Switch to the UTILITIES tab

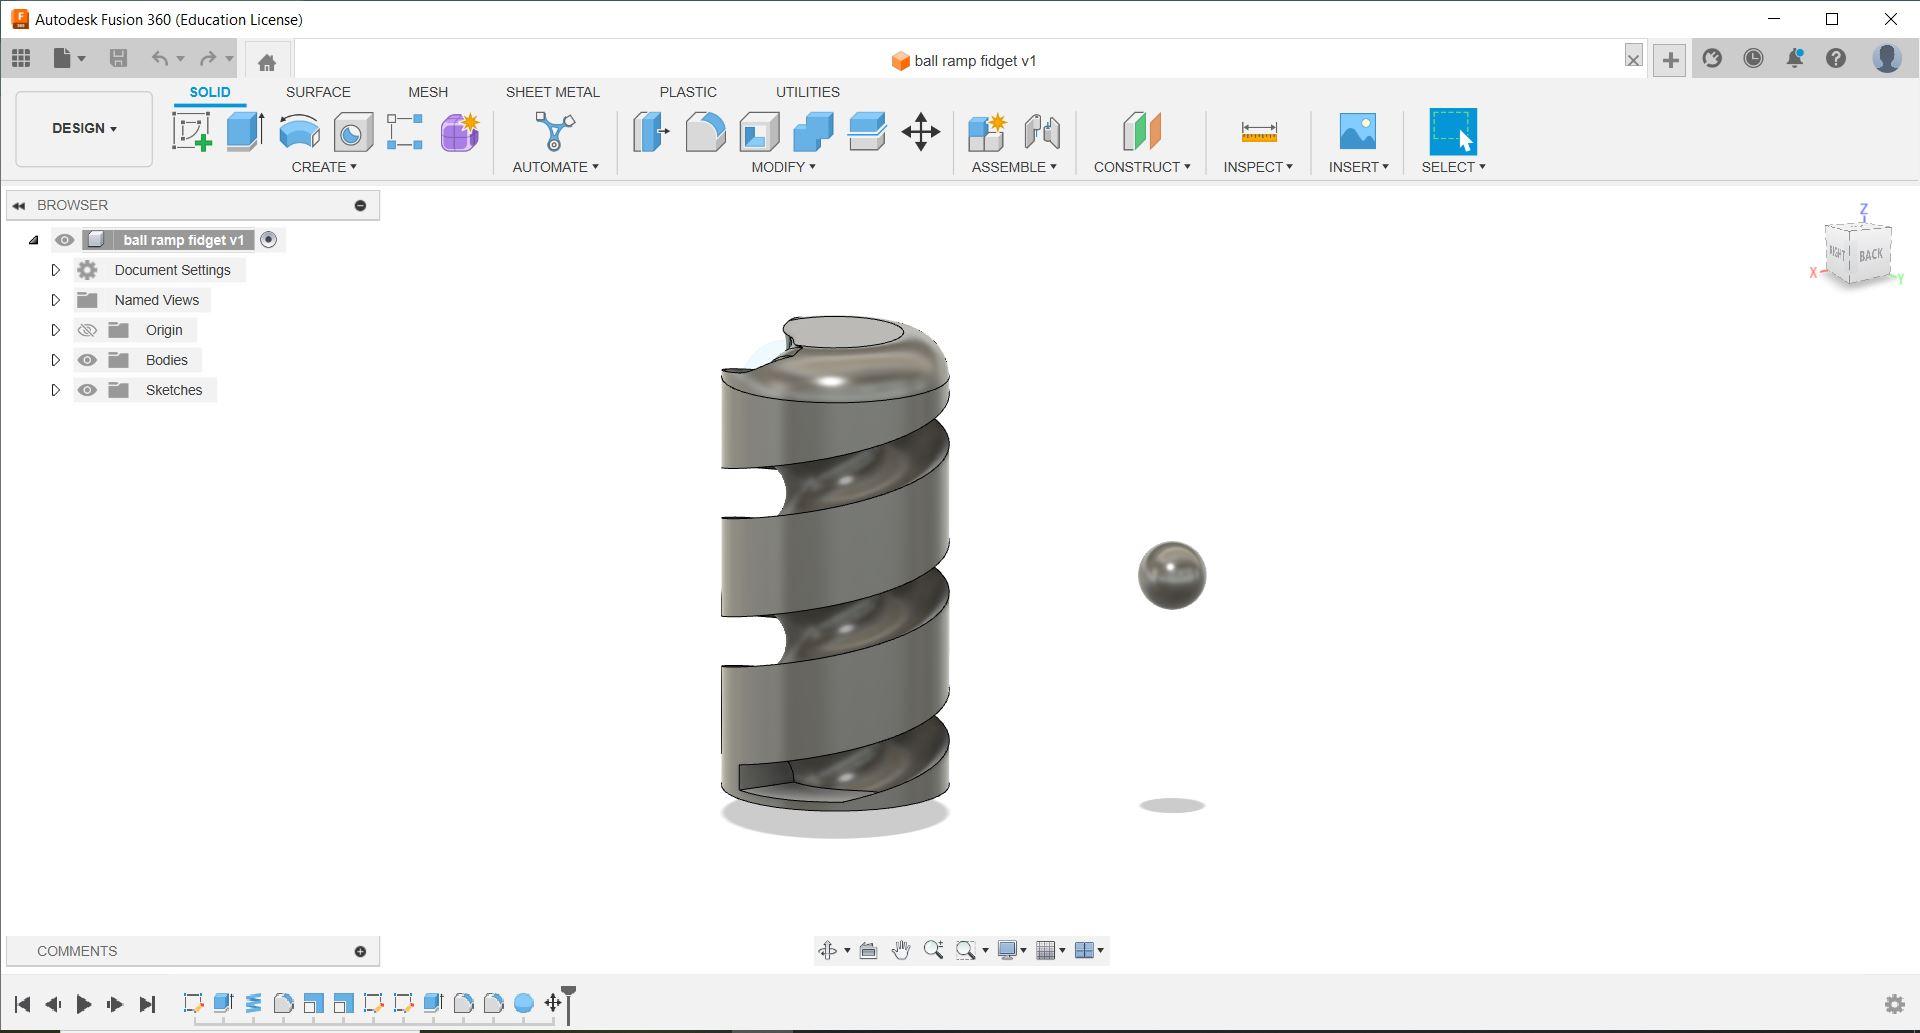808,92
